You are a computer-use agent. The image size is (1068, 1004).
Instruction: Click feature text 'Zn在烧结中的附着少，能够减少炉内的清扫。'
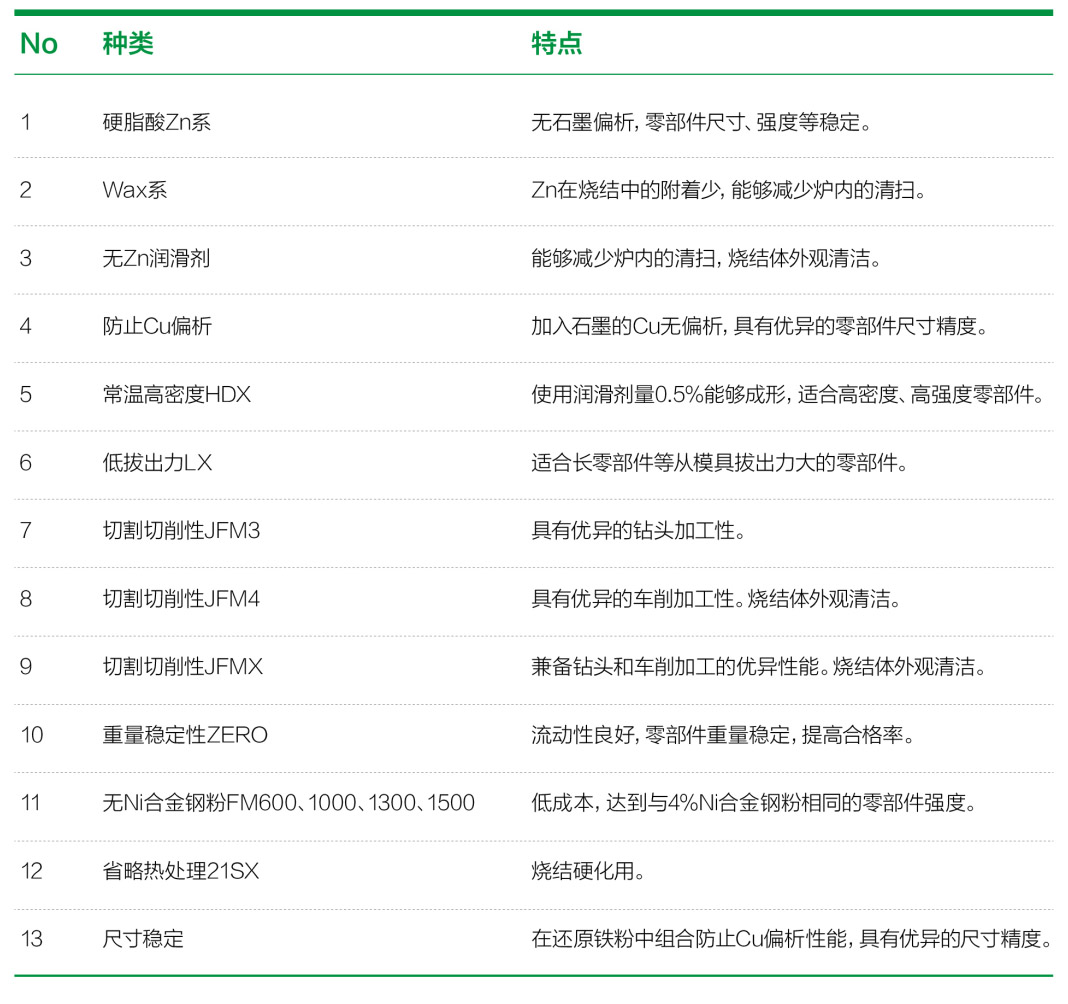pyautogui.click(x=729, y=189)
